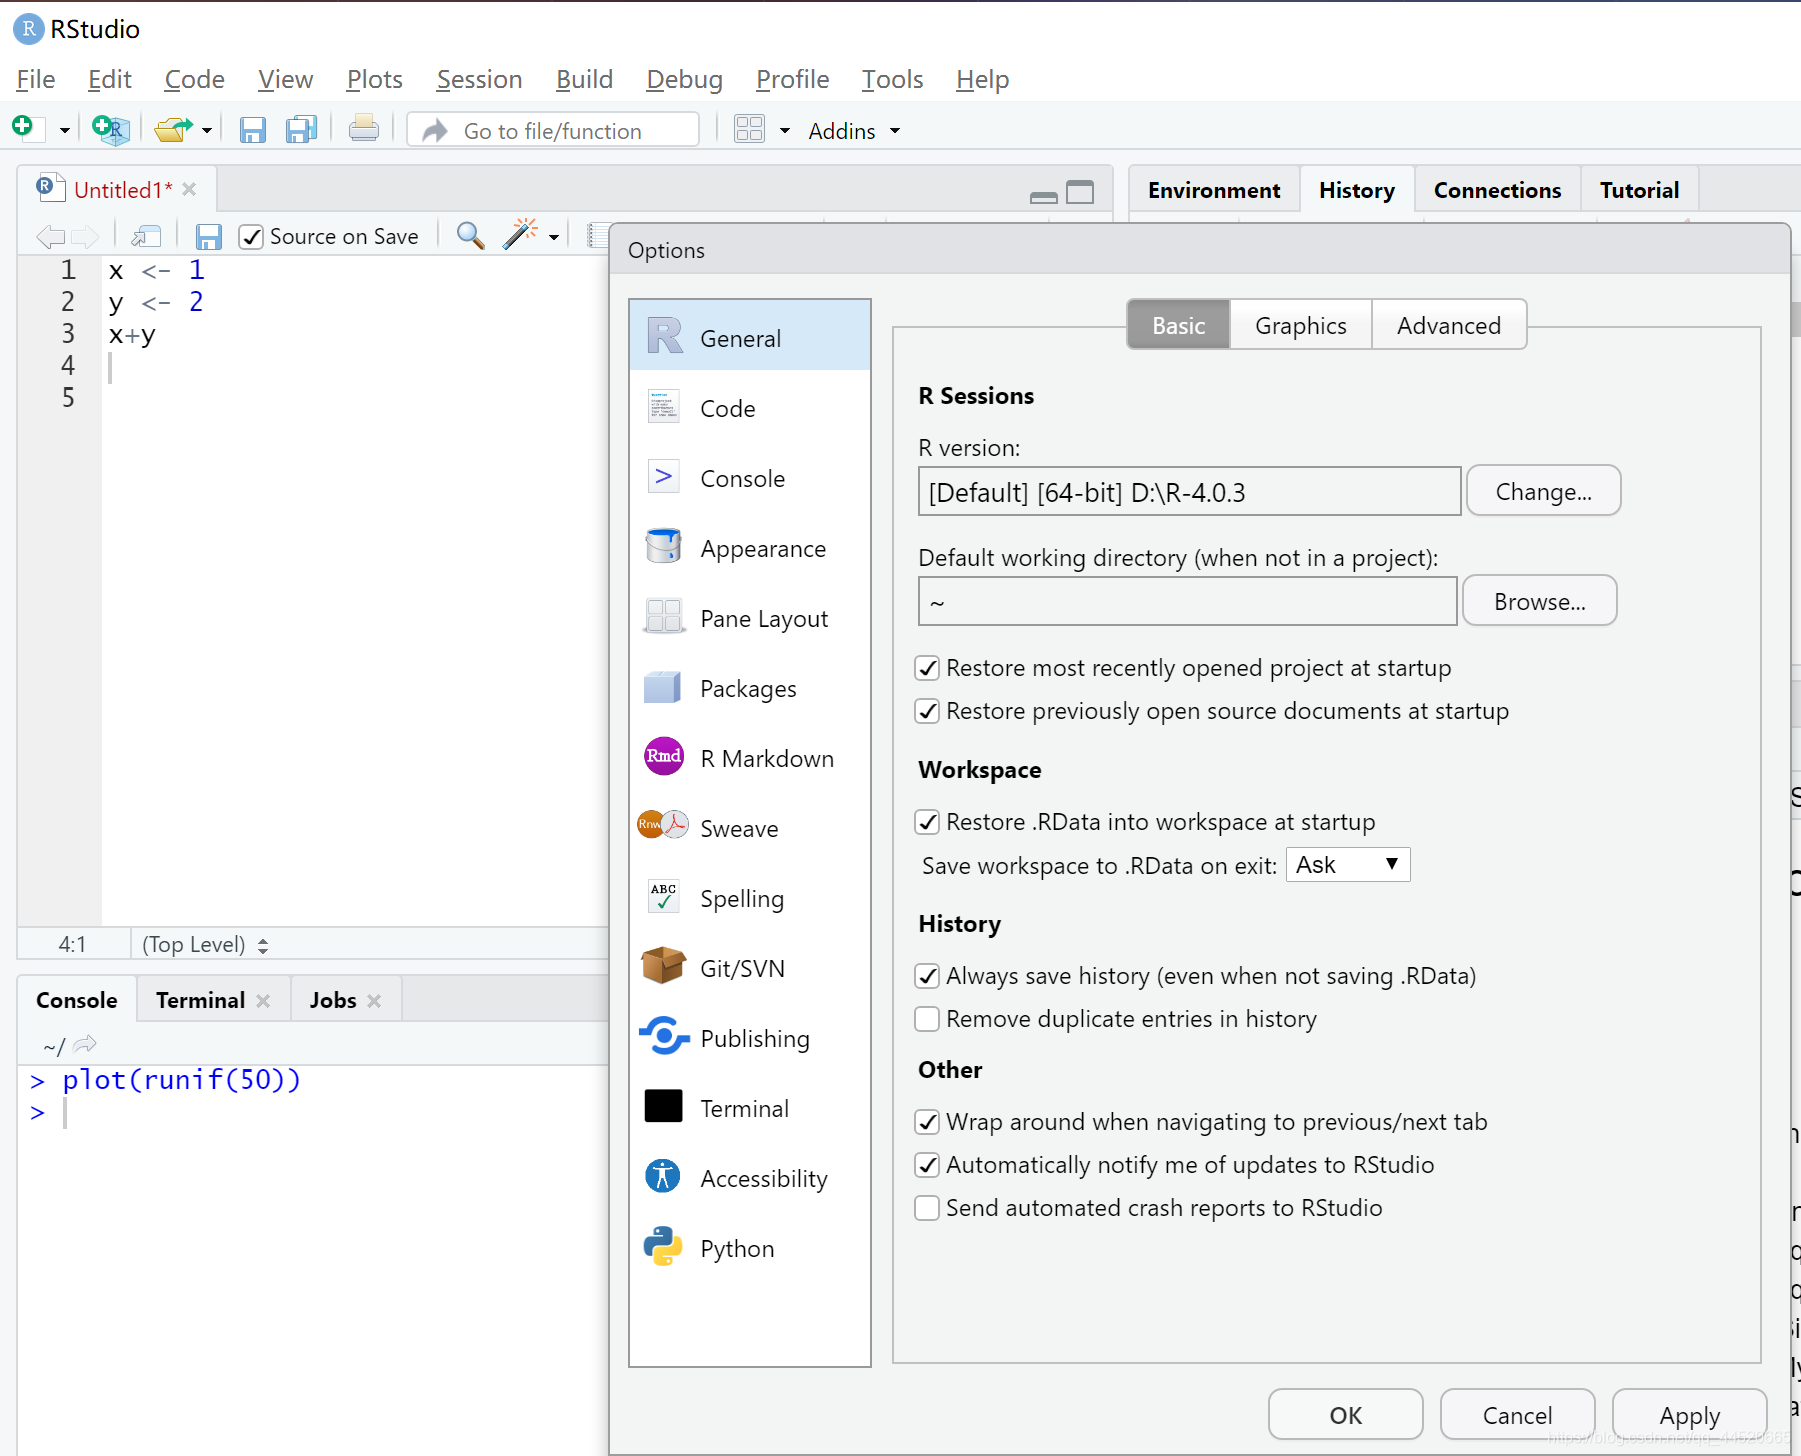Click the view working directory arrow in Console

point(85,1045)
